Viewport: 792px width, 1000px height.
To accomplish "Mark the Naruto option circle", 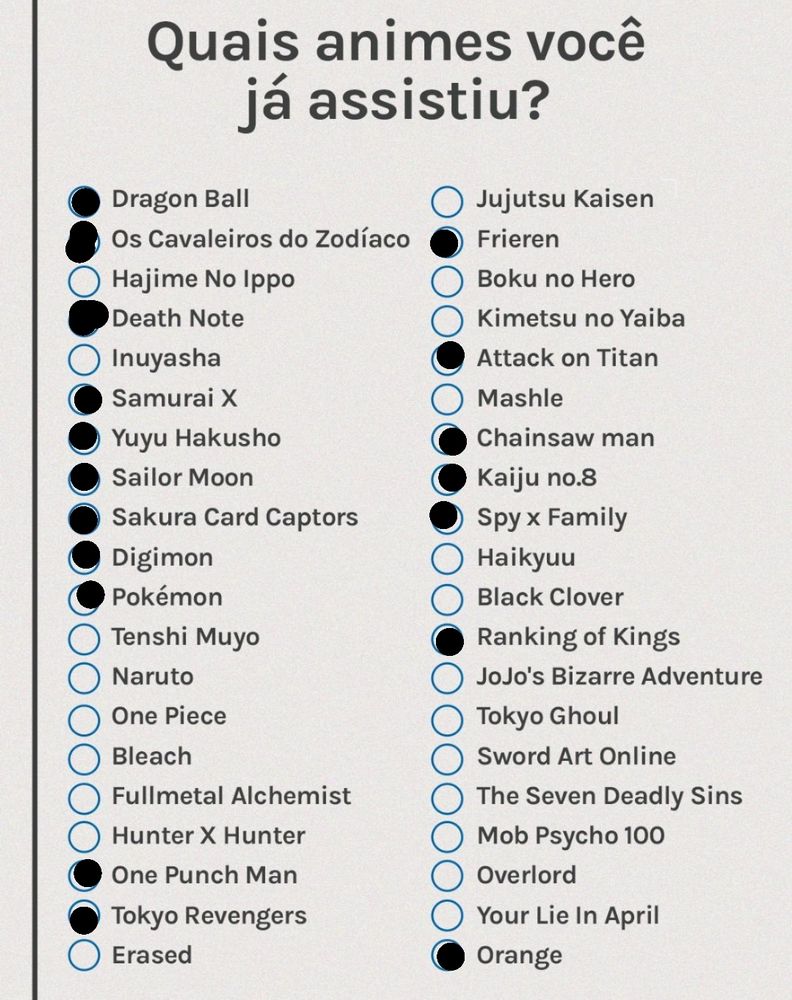I will tap(84, 678).
